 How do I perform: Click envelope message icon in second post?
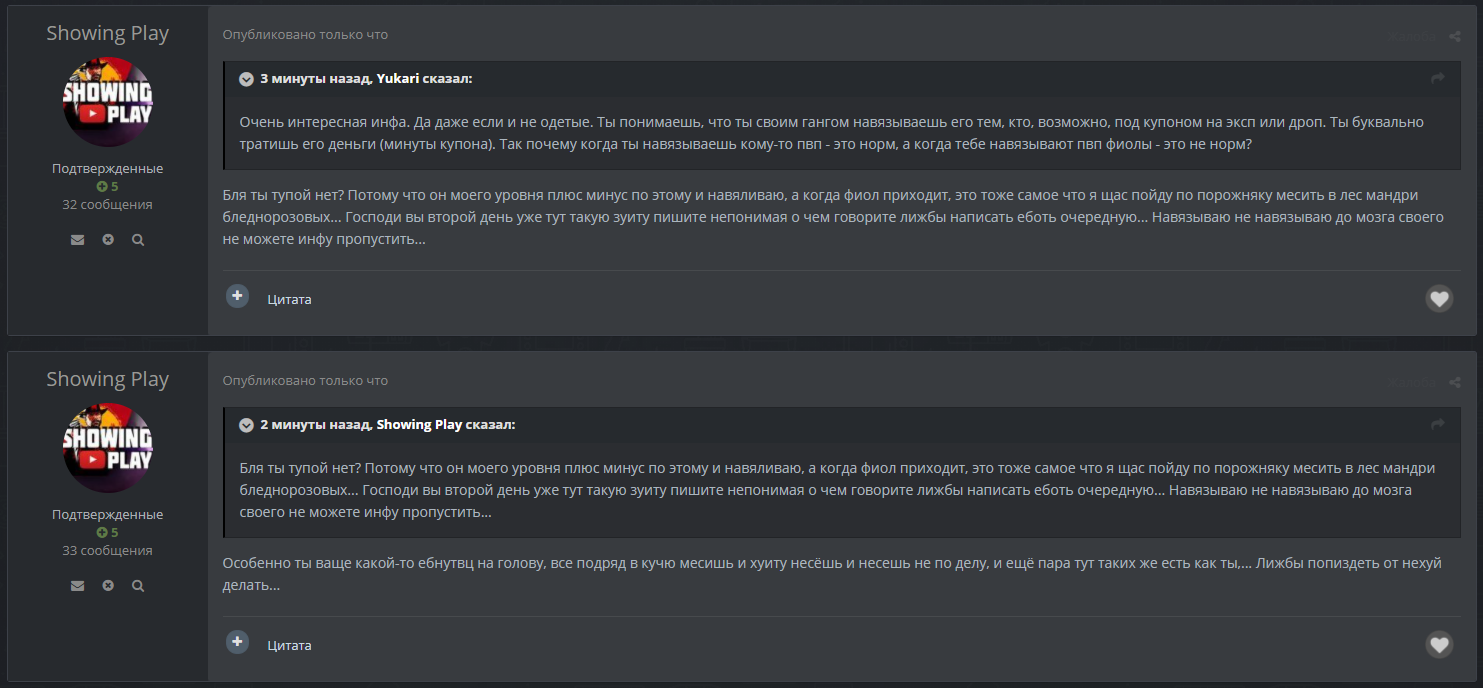click(x=77, y=586)
